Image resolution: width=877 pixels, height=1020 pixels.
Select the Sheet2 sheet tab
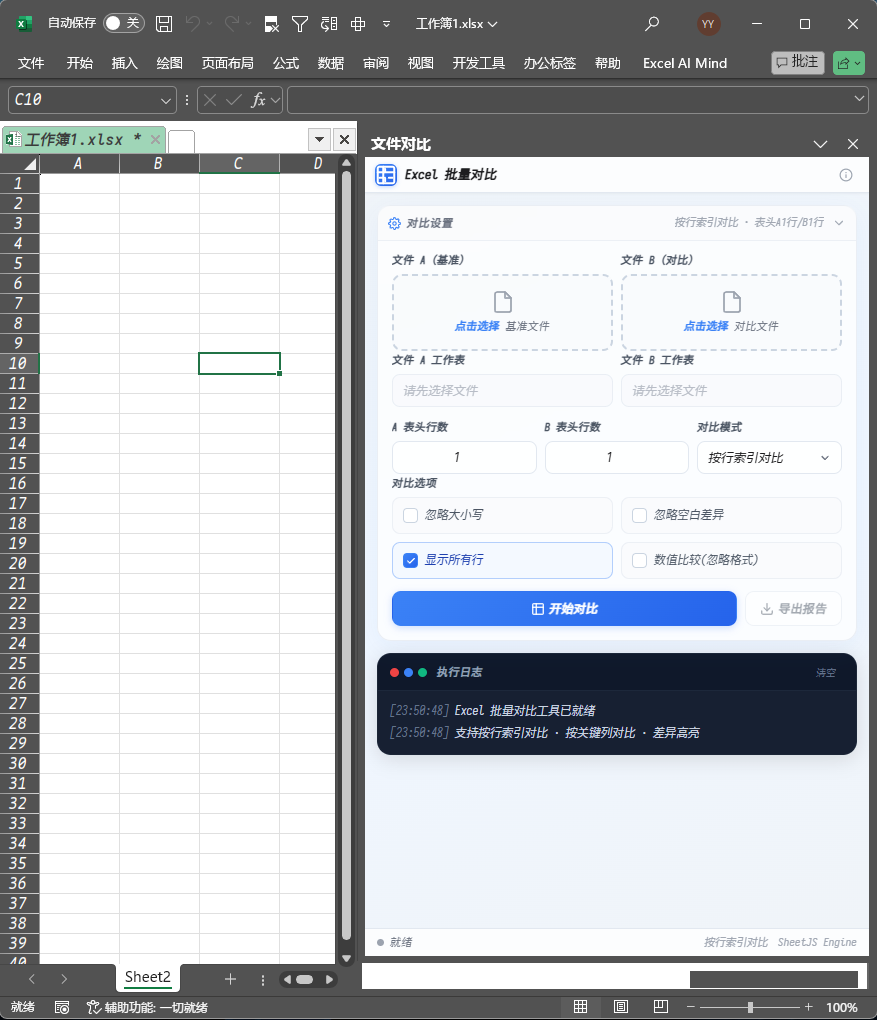pyautogui.click(x=148, y=977)
